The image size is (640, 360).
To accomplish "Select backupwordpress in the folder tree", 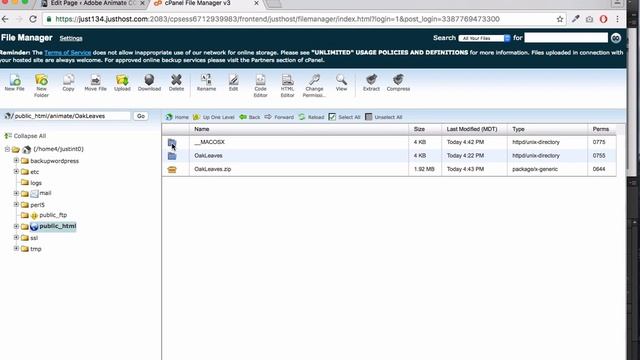I will pos(54,161).
